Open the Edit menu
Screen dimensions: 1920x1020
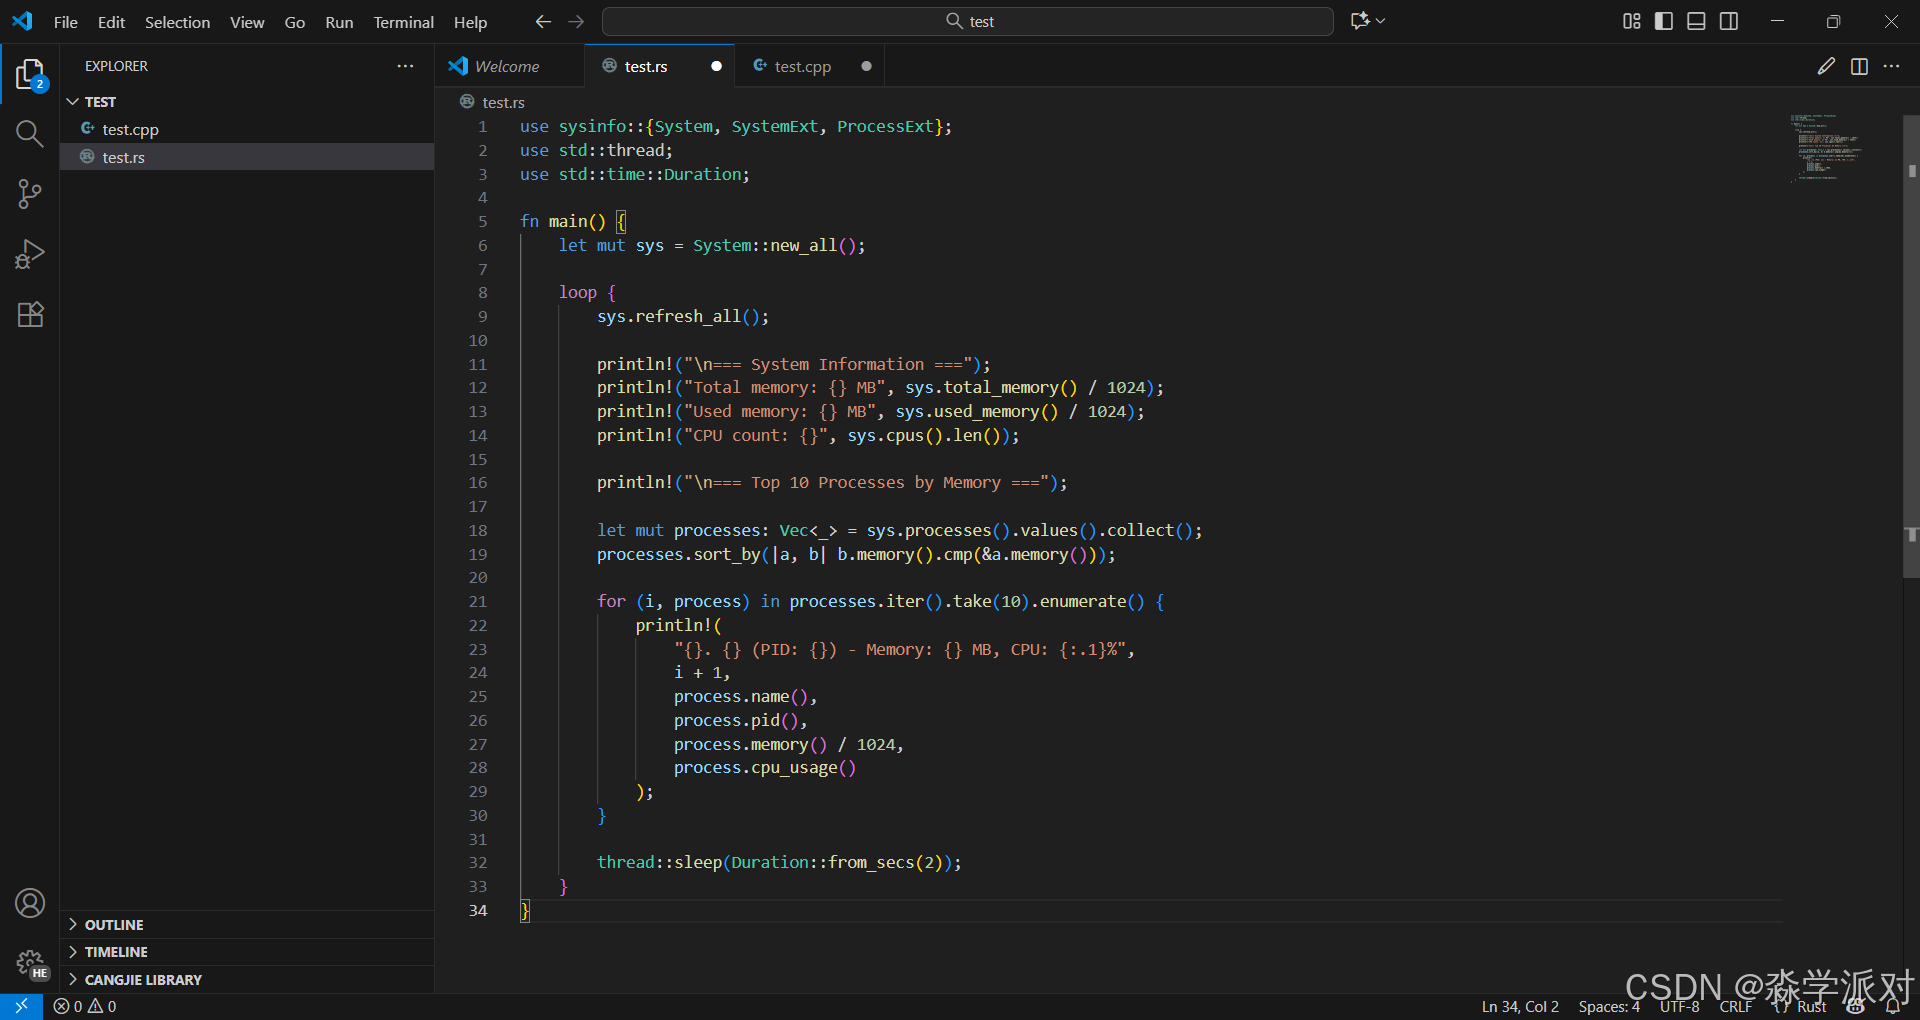coord(111,22)
